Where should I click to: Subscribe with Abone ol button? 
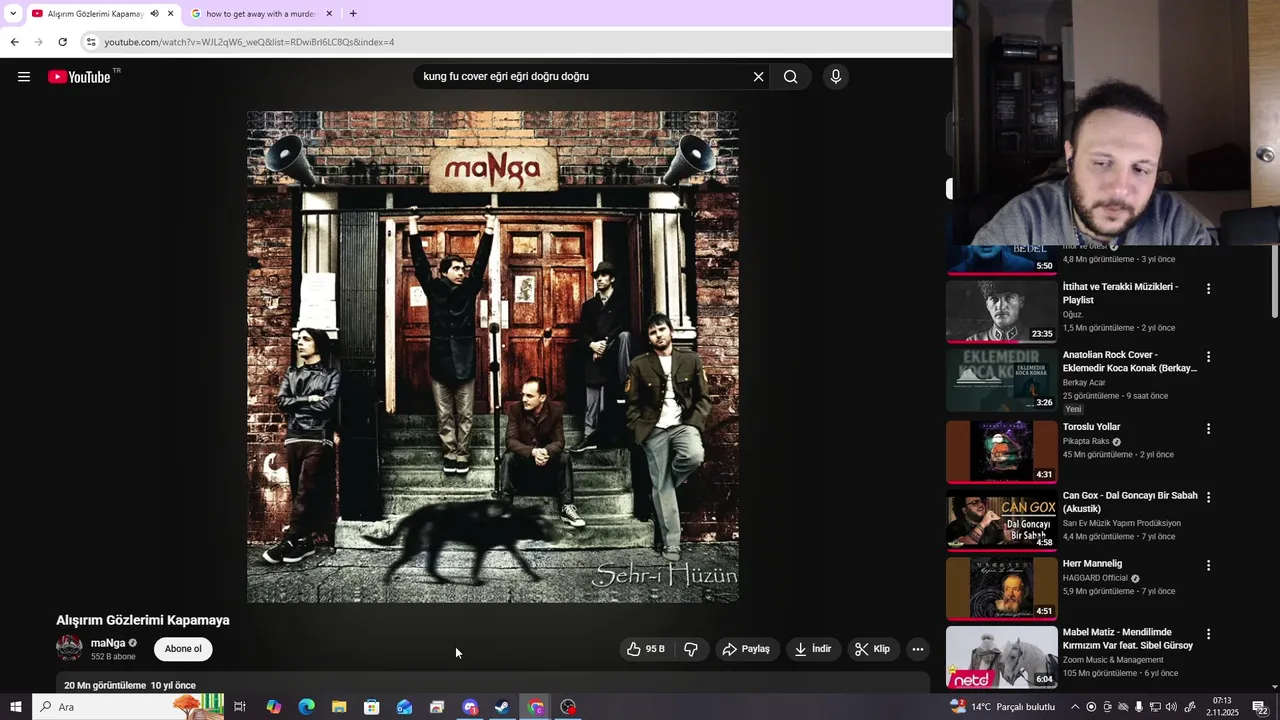click(183, 649)
